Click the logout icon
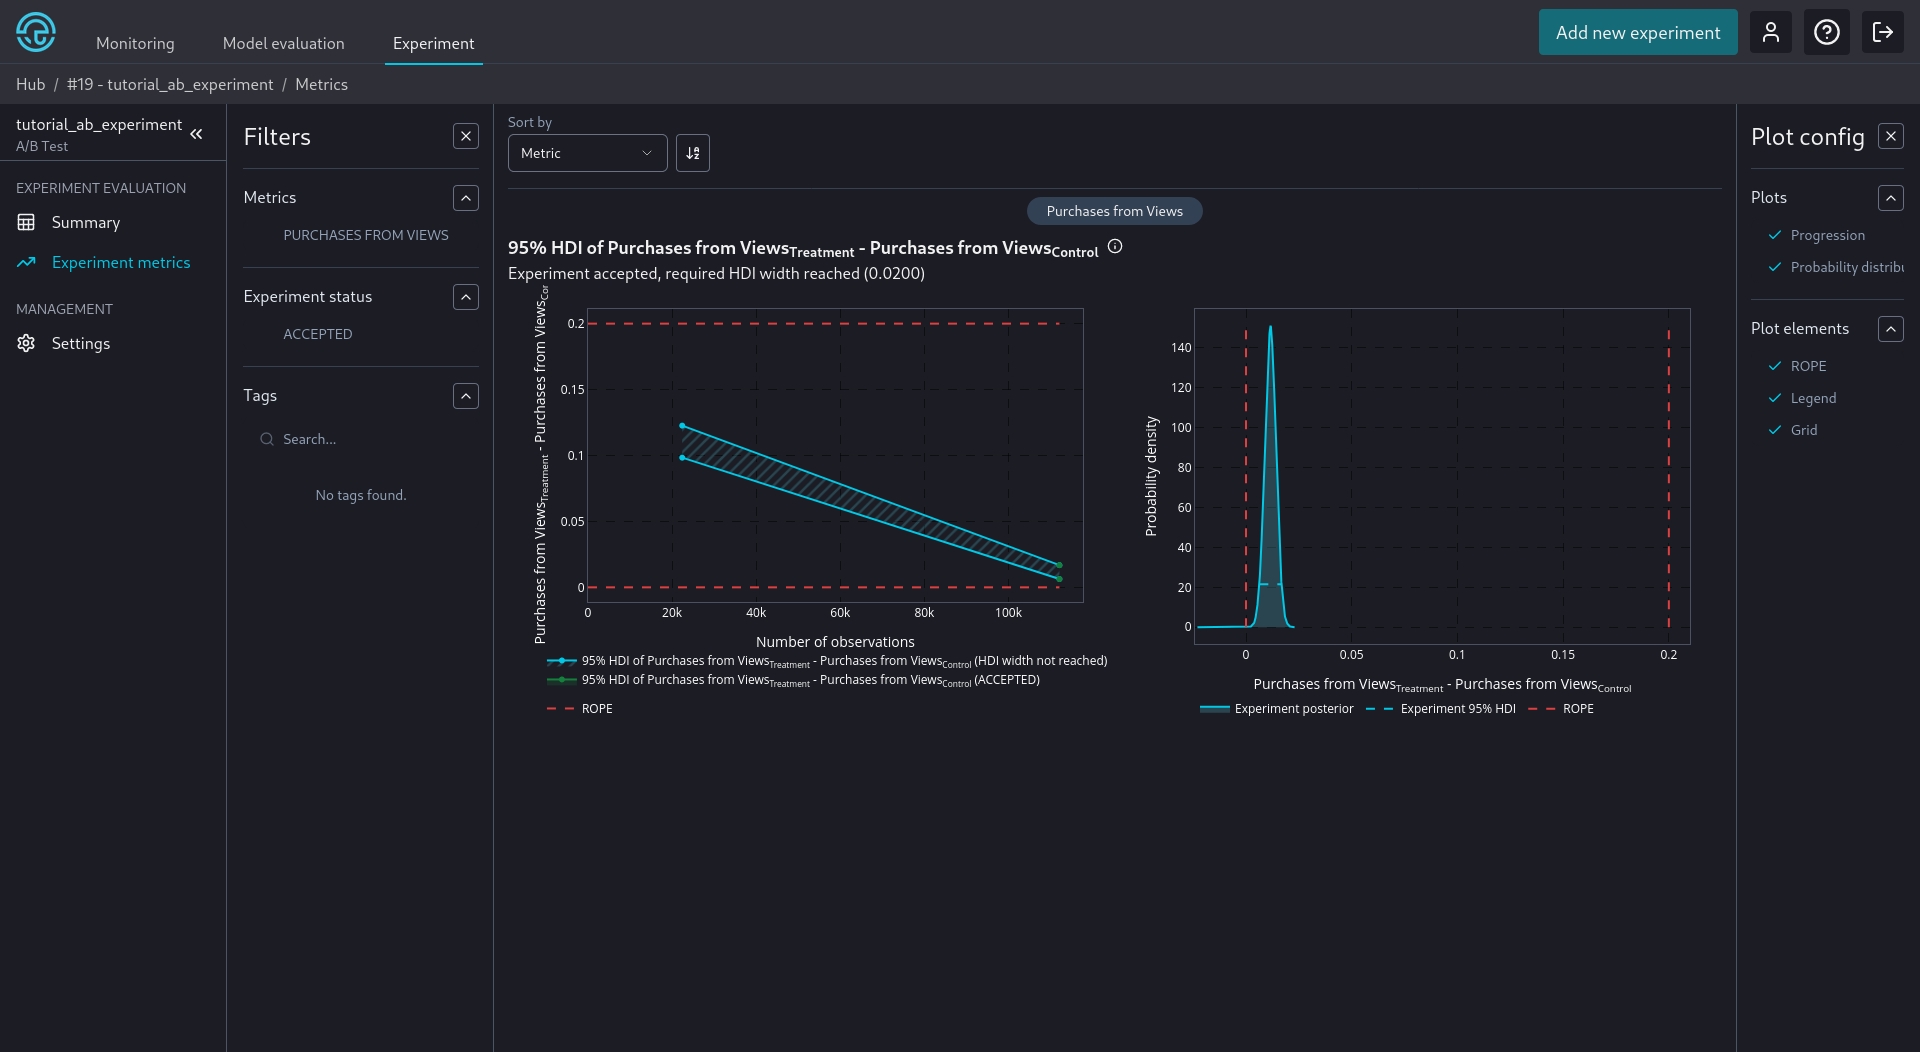This screenshot has height=1052, width=1920. [x=1882, y=32]
